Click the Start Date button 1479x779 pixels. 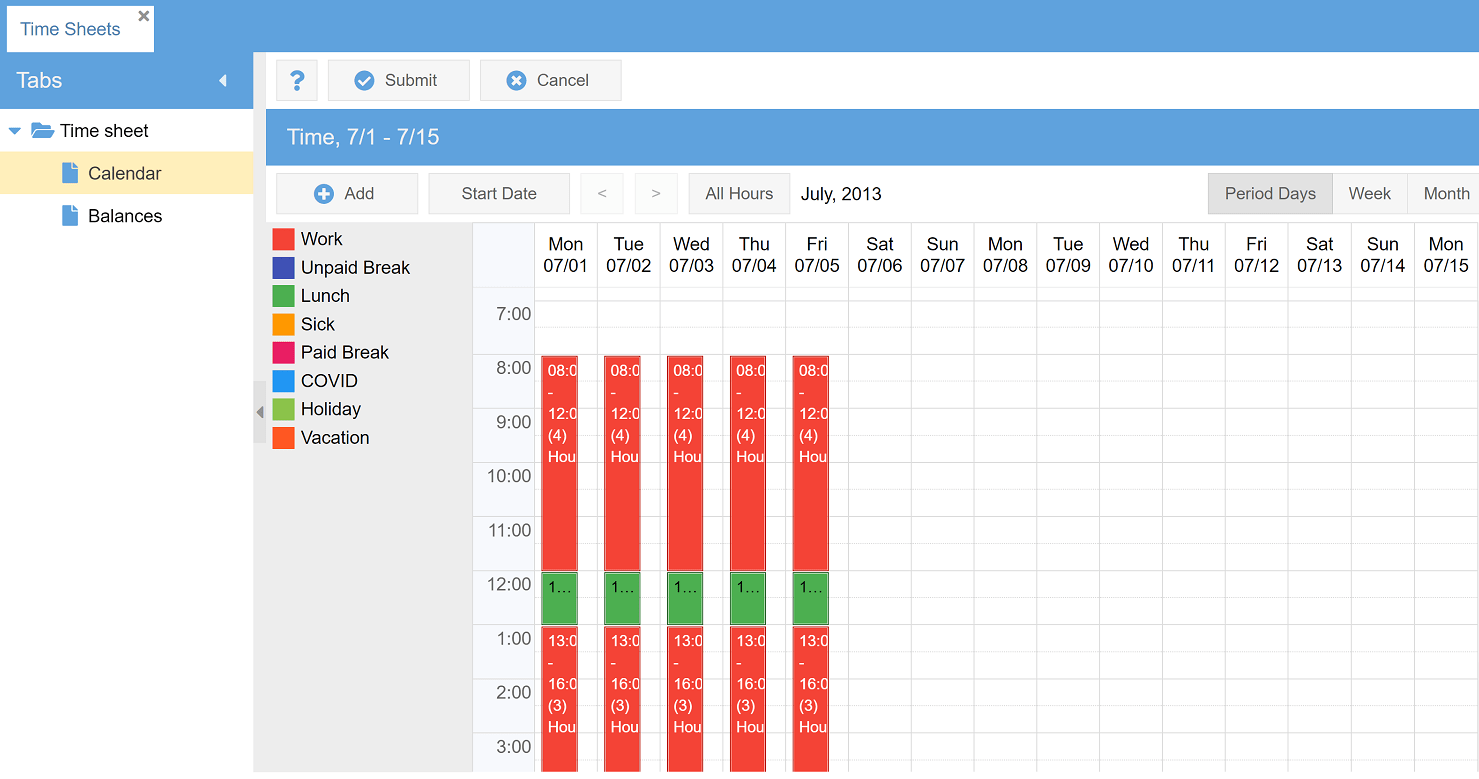499,193
